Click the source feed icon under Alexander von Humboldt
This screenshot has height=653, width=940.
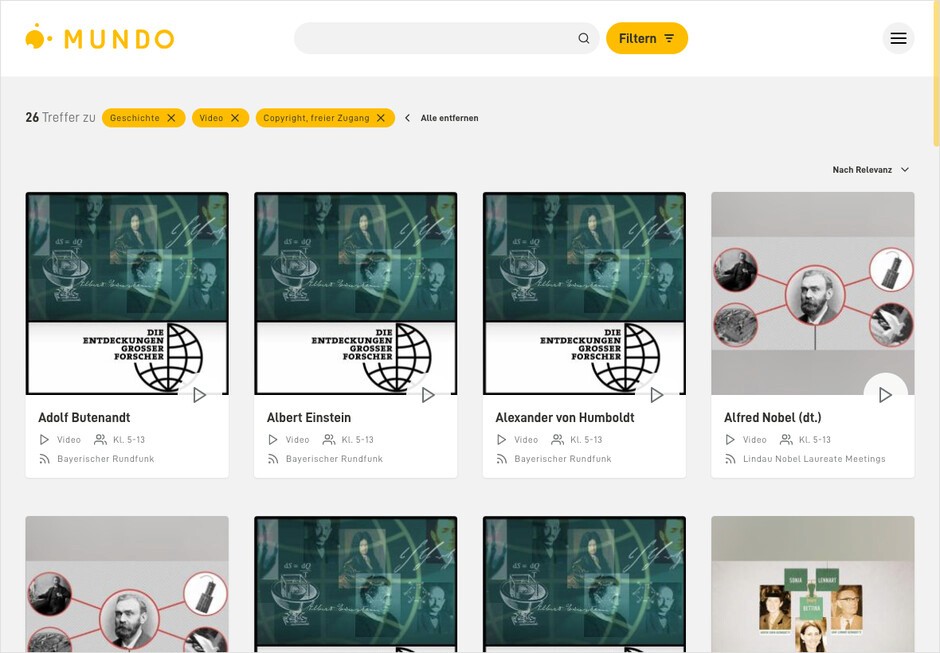[x=501, y=459]
